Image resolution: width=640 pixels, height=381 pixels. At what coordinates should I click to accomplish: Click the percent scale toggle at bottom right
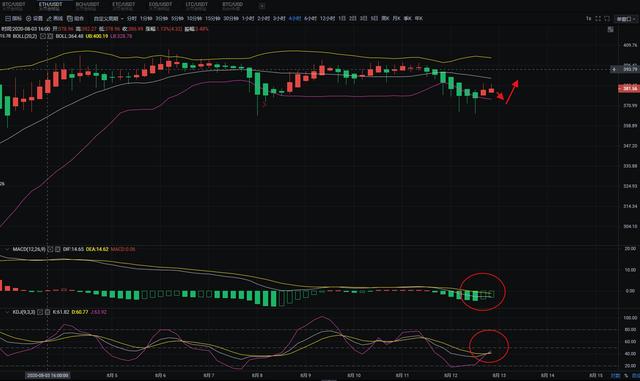(626, 375)
